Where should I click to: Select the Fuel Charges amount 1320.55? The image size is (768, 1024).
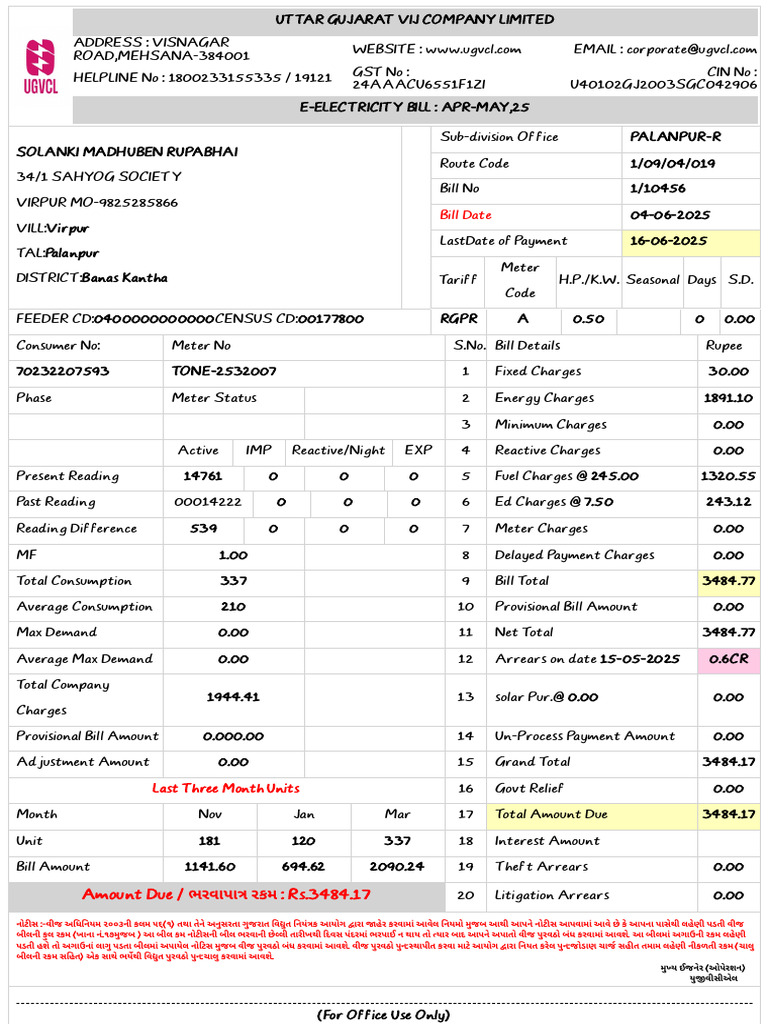(728, 476)
